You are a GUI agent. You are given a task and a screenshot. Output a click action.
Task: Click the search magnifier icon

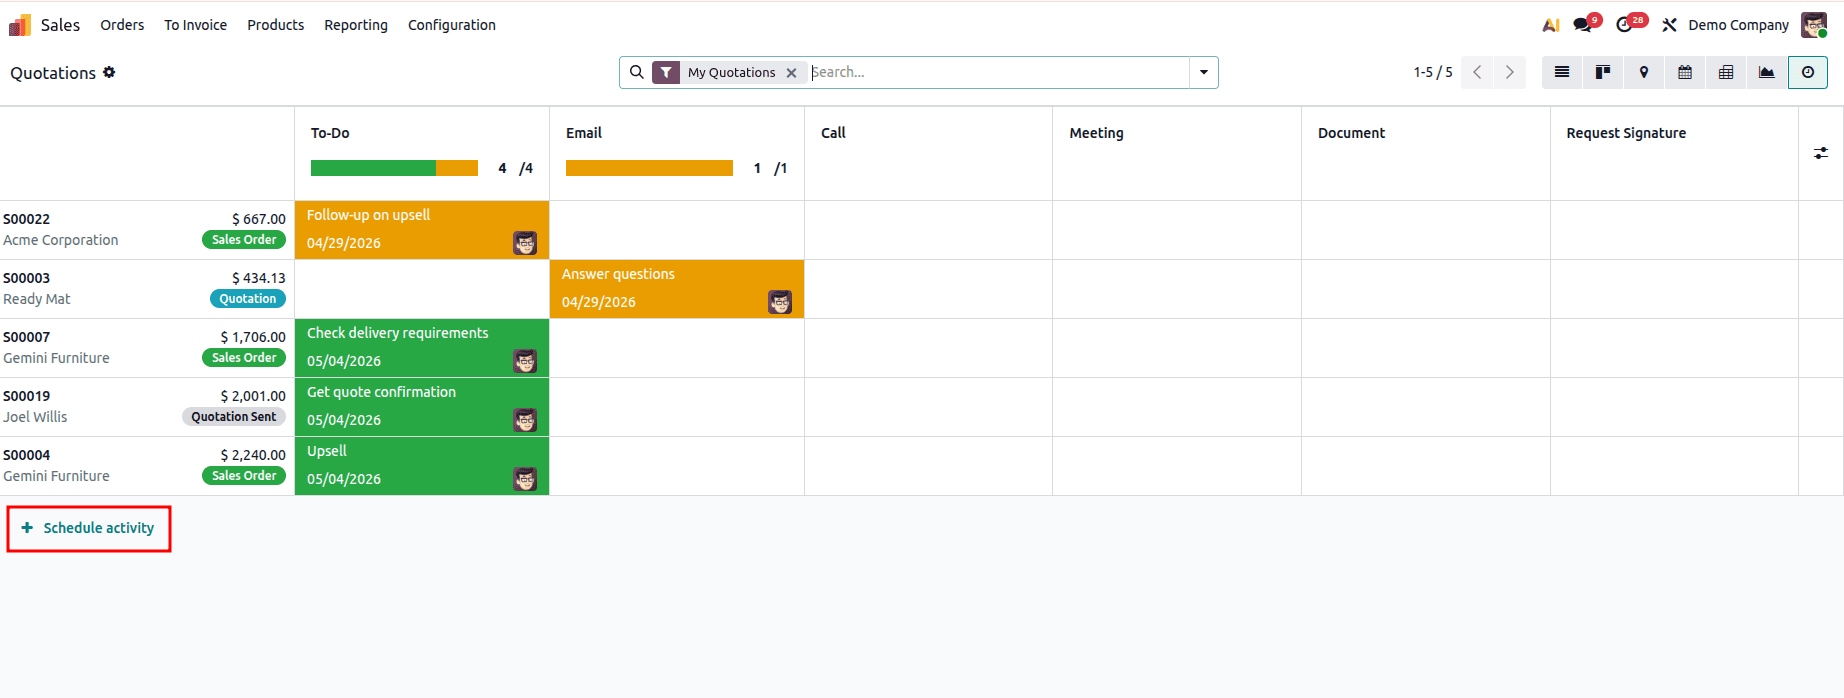(637, 72)
